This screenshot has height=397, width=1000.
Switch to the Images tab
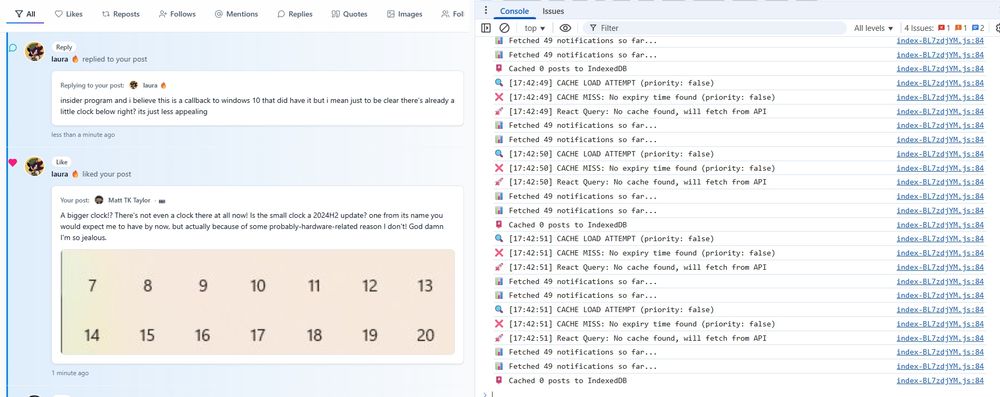click(404, 13)
